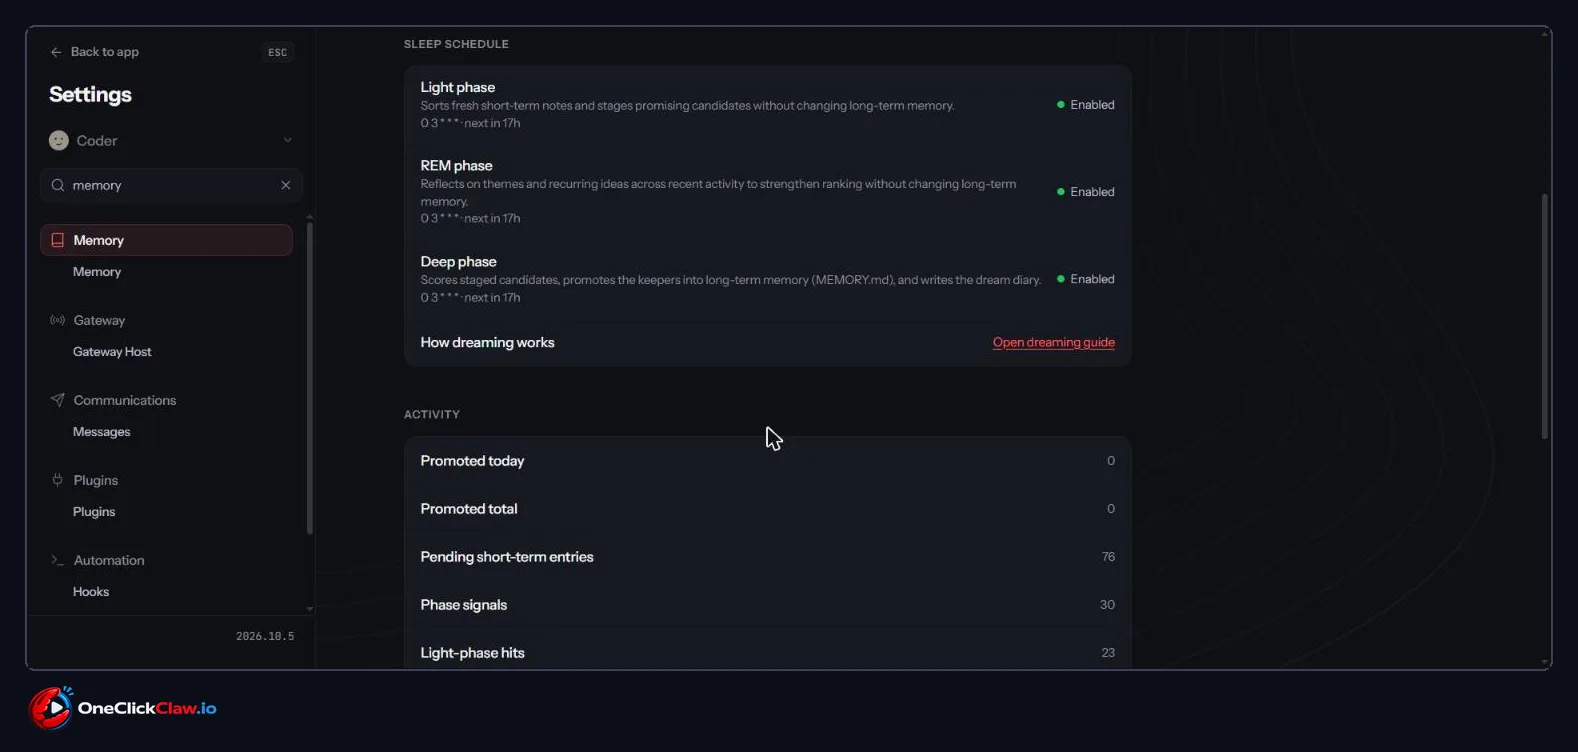Open the Hooks sidebar item
The image size is (1578, 752).
click(91, 592)
